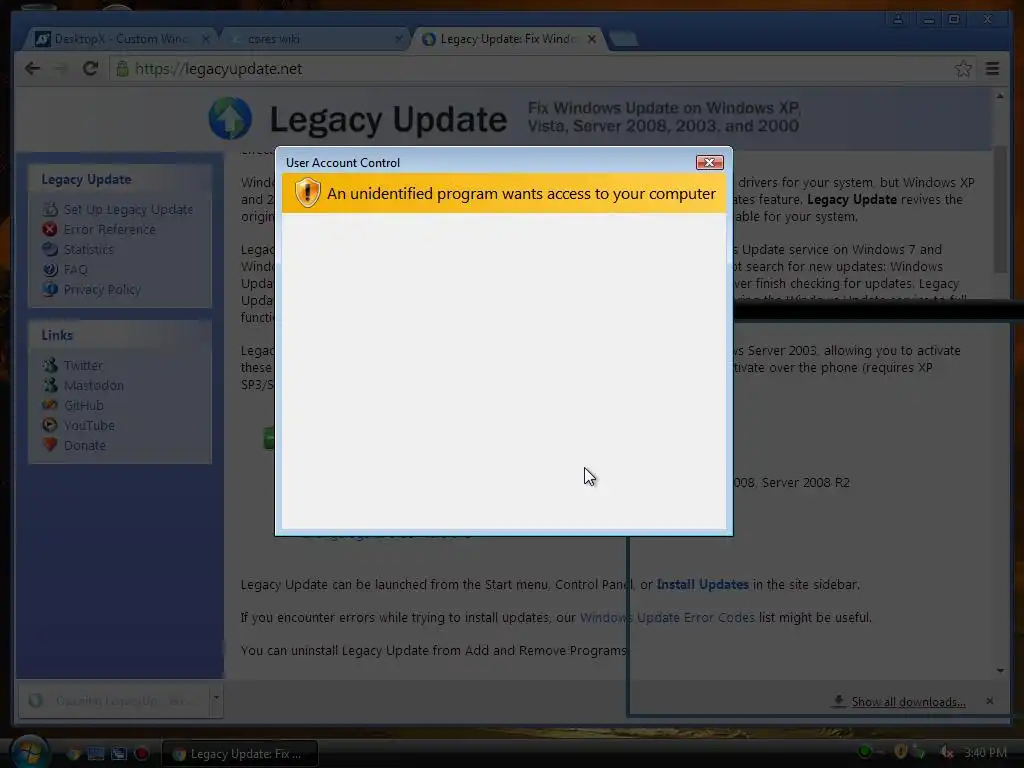Click the YouTube play icon
The height and width of the screenshot is (768, 1024).
tap(50, 425)
